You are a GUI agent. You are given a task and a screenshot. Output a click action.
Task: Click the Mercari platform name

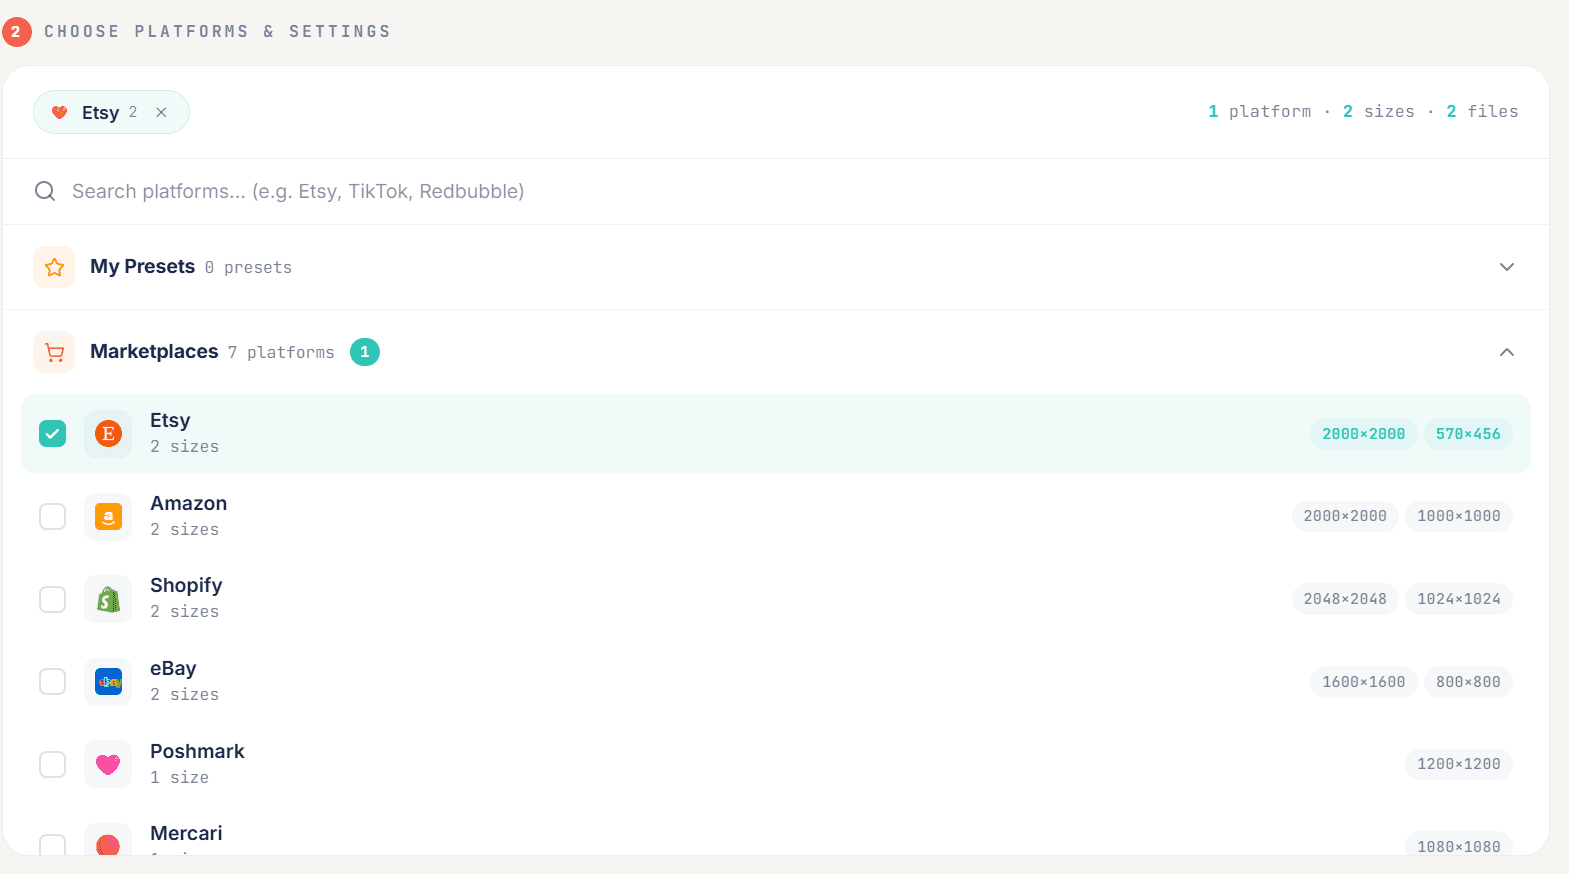point(186,833)
